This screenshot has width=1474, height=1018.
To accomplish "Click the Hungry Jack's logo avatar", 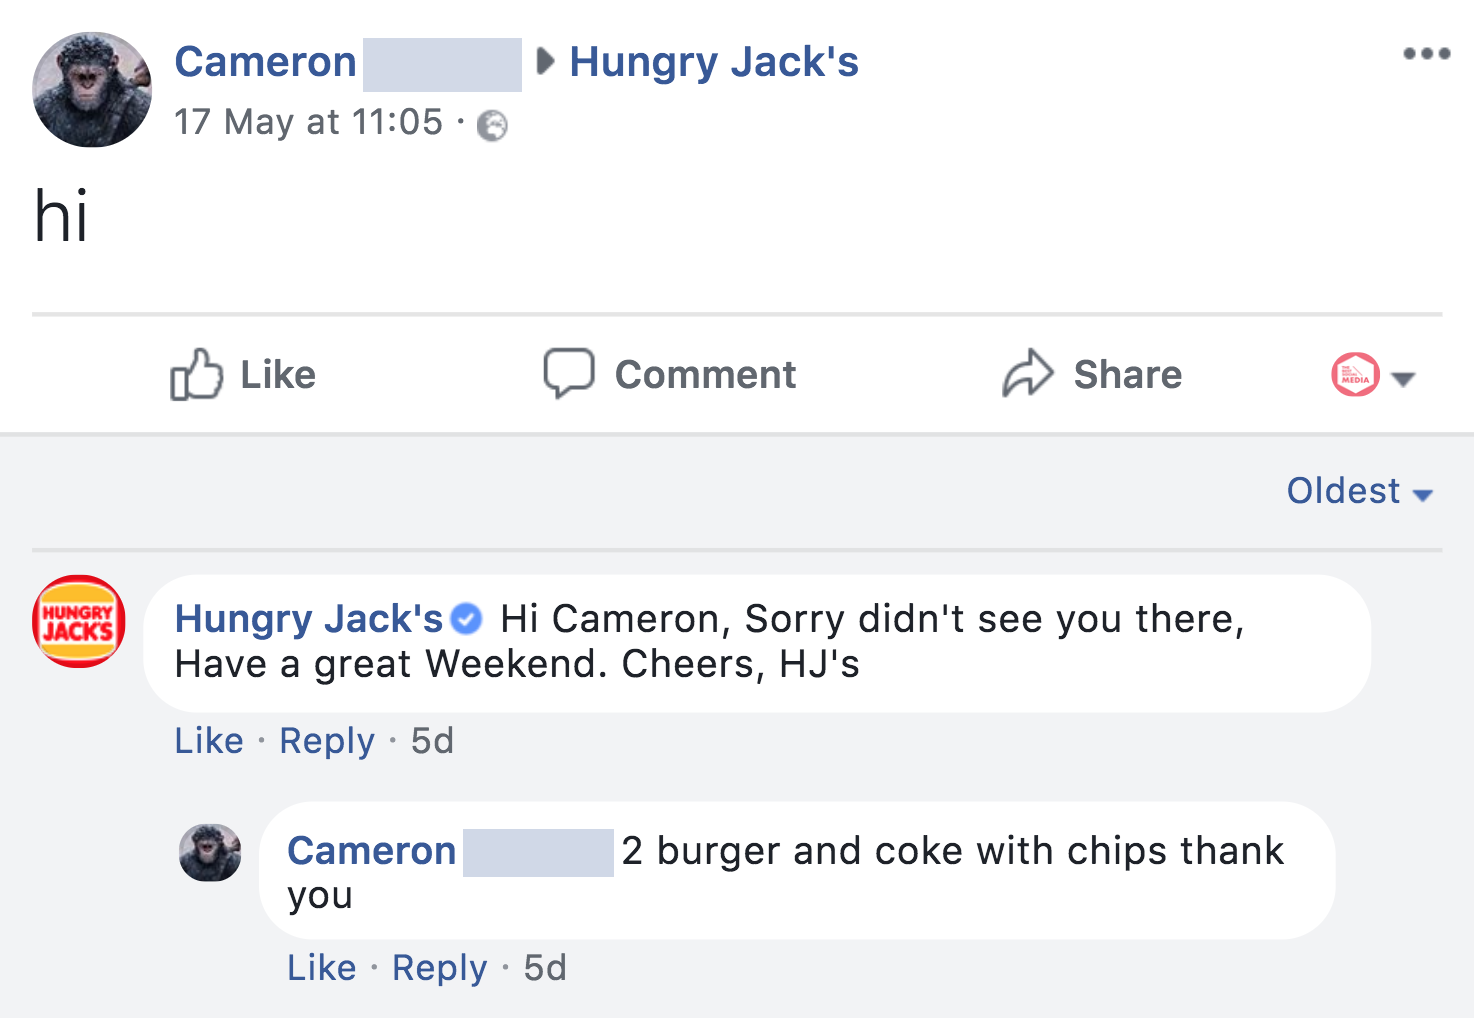I will pos(78,621).
